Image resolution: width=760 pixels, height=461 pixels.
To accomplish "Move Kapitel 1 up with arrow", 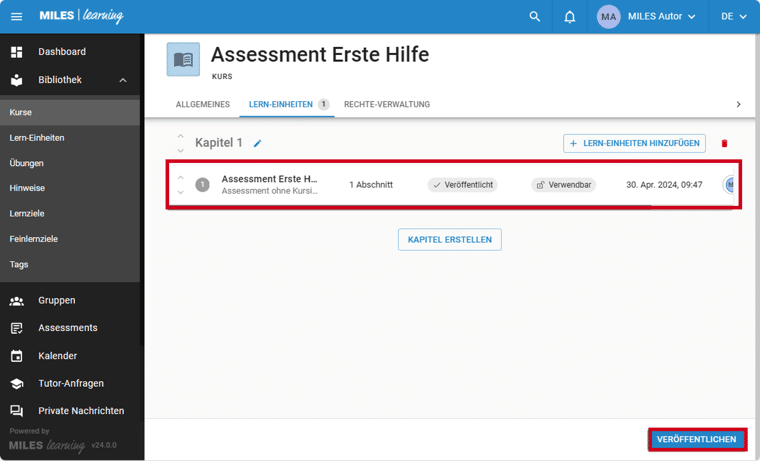I will (181, 137).
